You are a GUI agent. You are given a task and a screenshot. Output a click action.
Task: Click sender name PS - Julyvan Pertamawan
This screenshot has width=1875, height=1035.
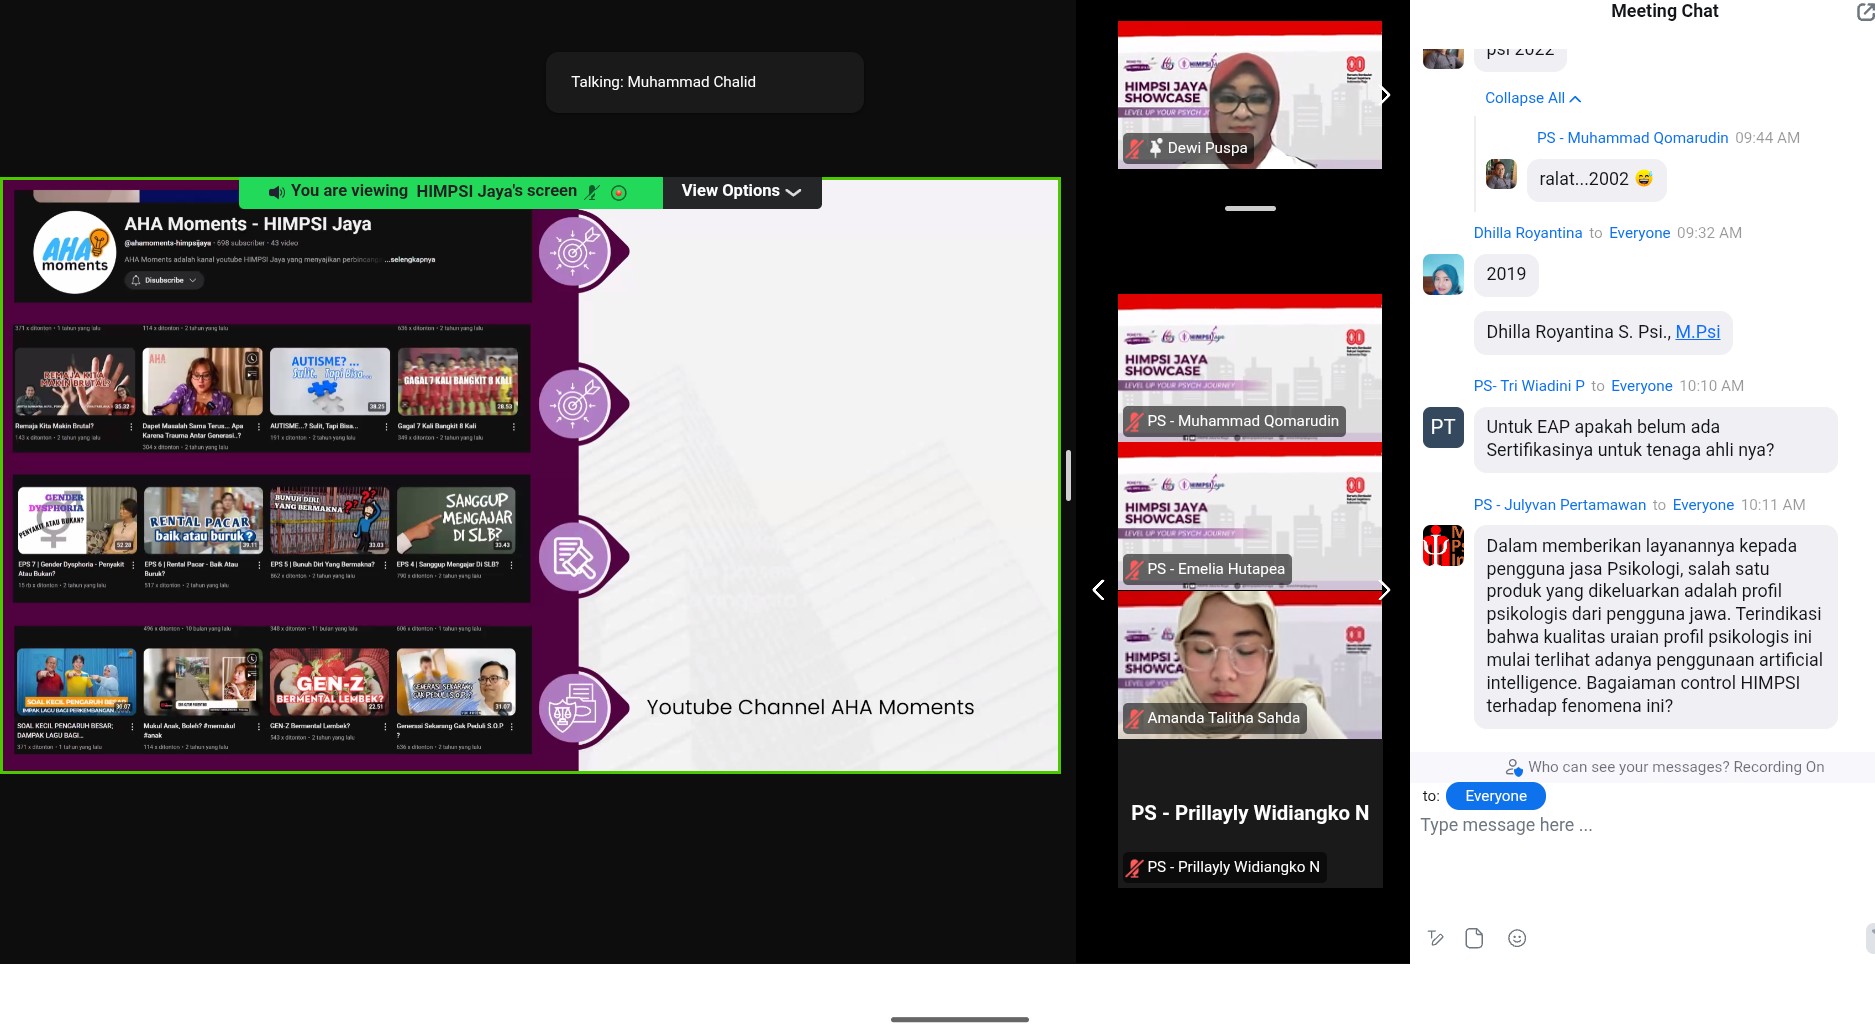click(1560, 505)
